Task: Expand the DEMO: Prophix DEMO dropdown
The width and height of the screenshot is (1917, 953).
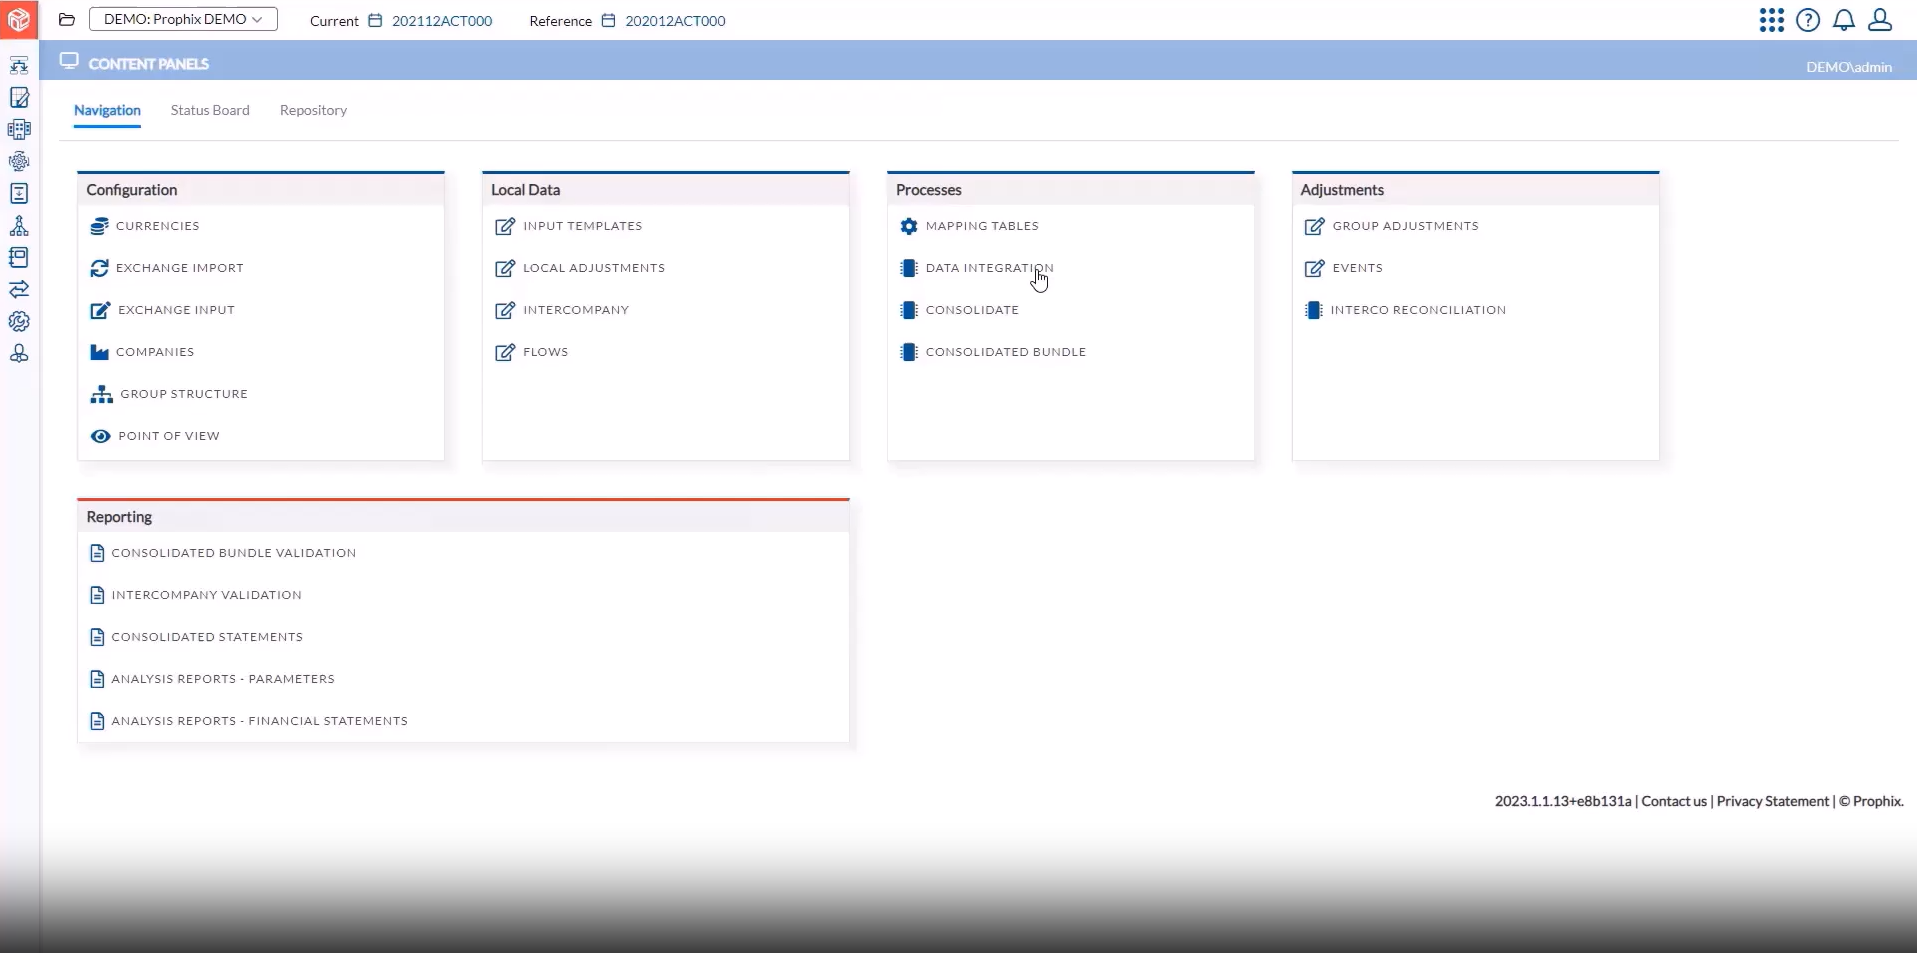Action: tap(183, 20)
